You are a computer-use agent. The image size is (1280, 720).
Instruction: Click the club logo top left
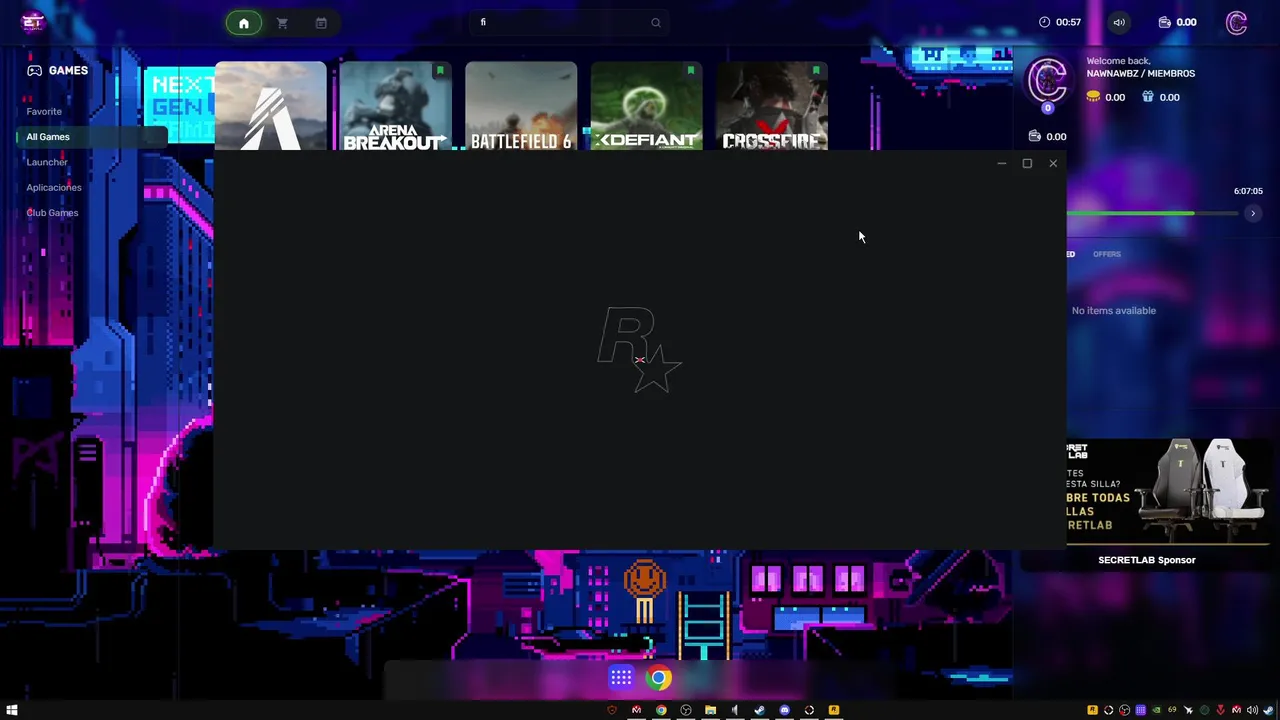pyautogui.click(x=33, y=22)
